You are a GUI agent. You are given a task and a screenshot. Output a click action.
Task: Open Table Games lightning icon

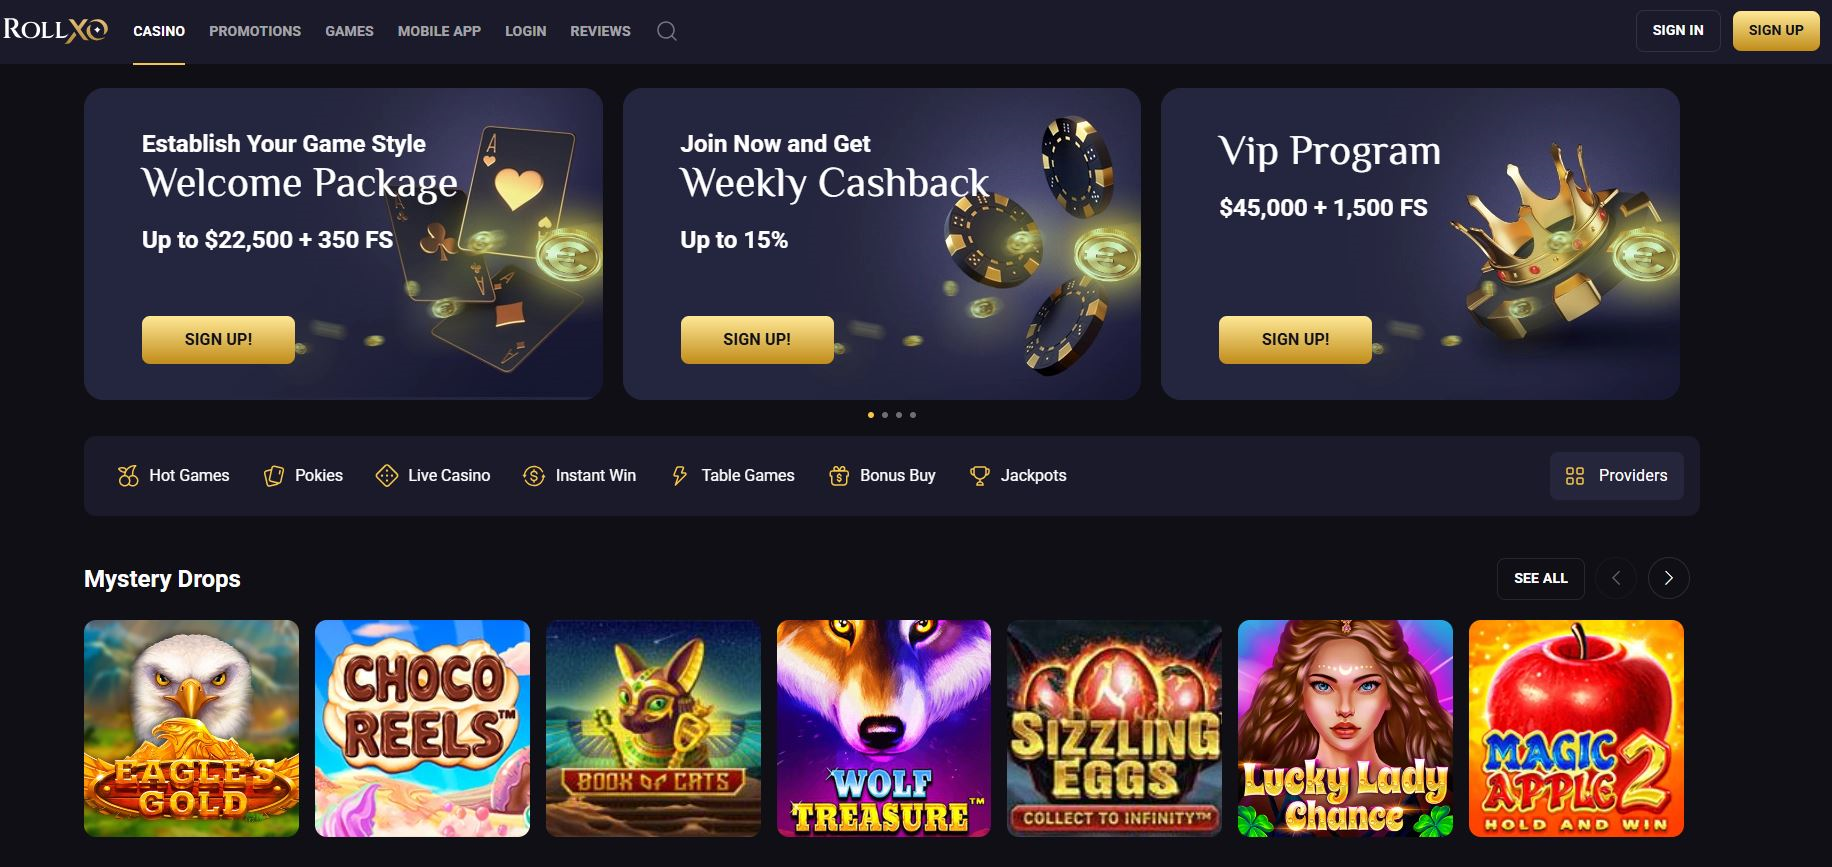click(680, 476)
